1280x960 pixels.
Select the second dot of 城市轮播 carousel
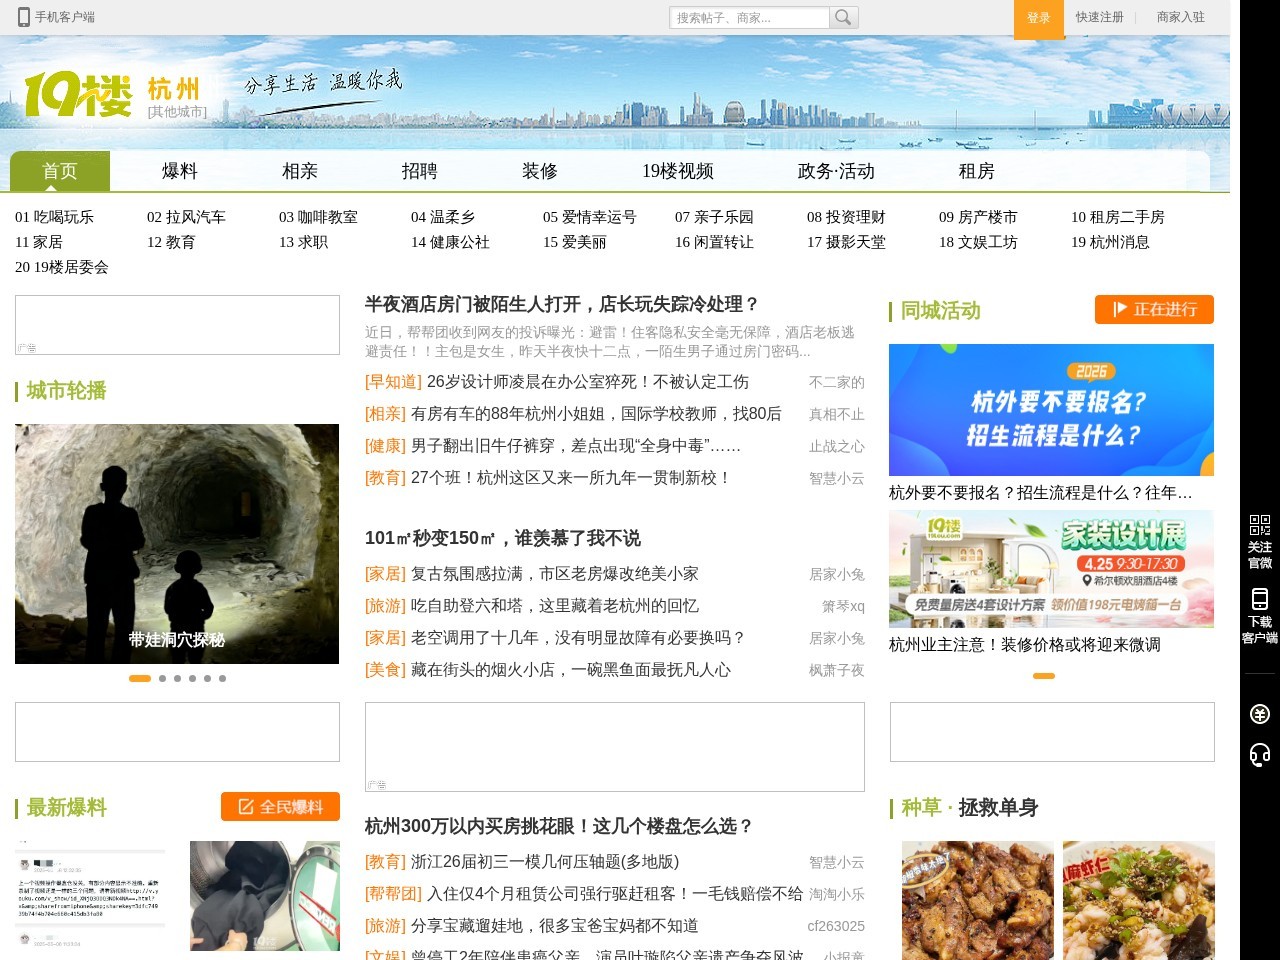coord(162,678)
